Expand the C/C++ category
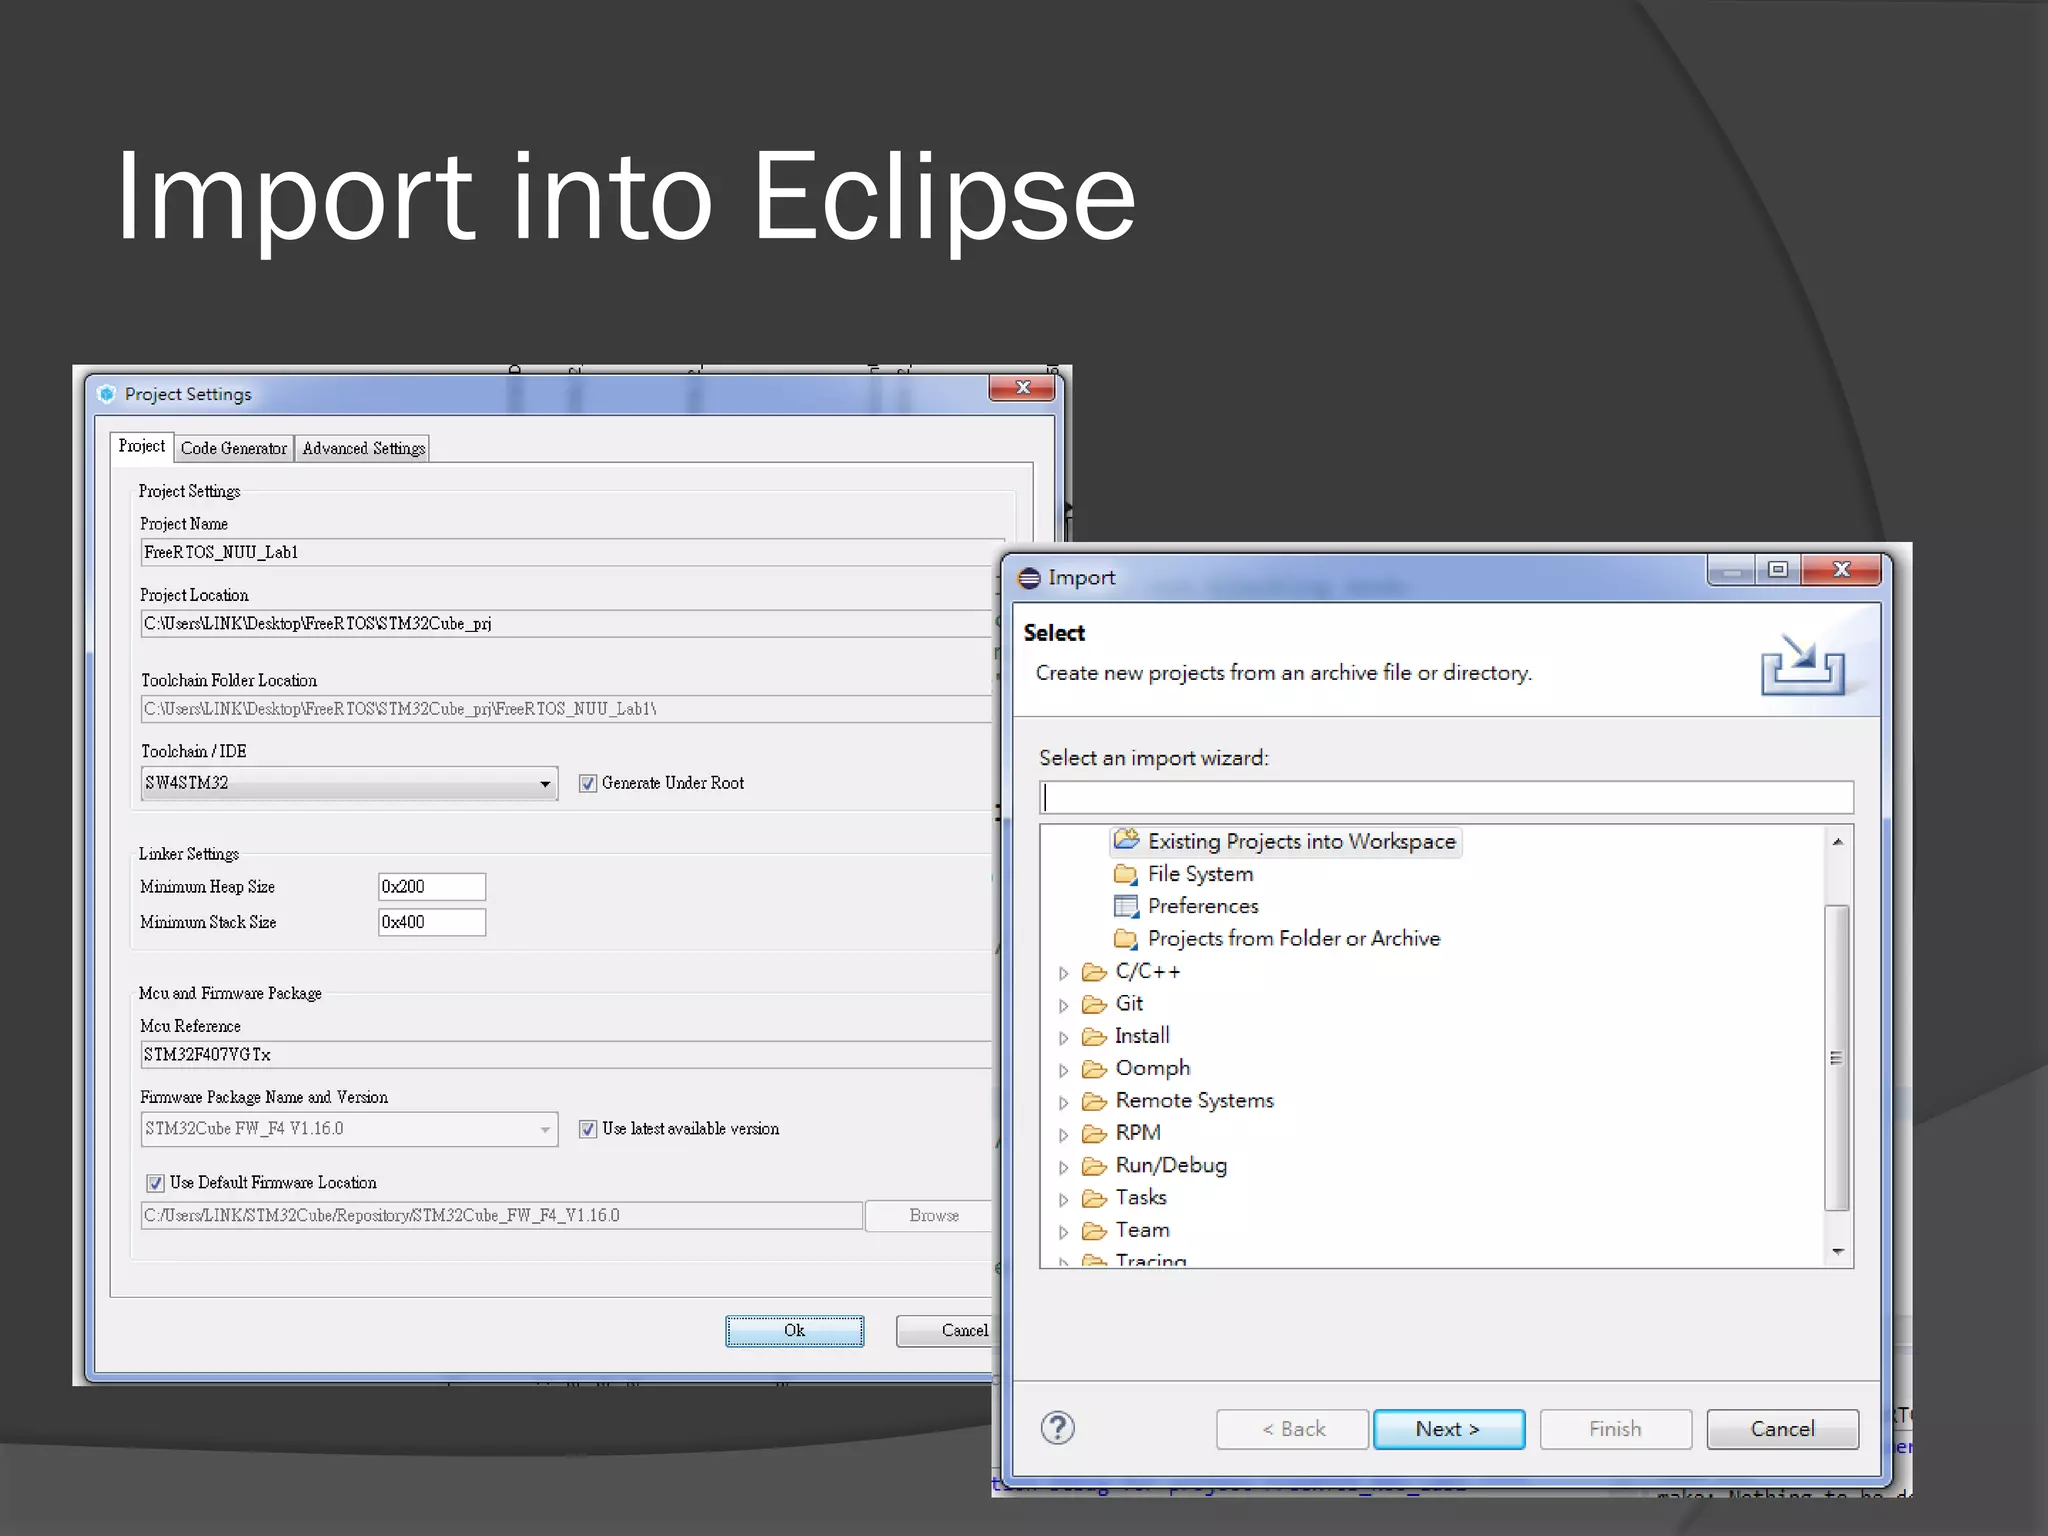Viewport: 2048px width, 1536px height. click(1064, 973)
